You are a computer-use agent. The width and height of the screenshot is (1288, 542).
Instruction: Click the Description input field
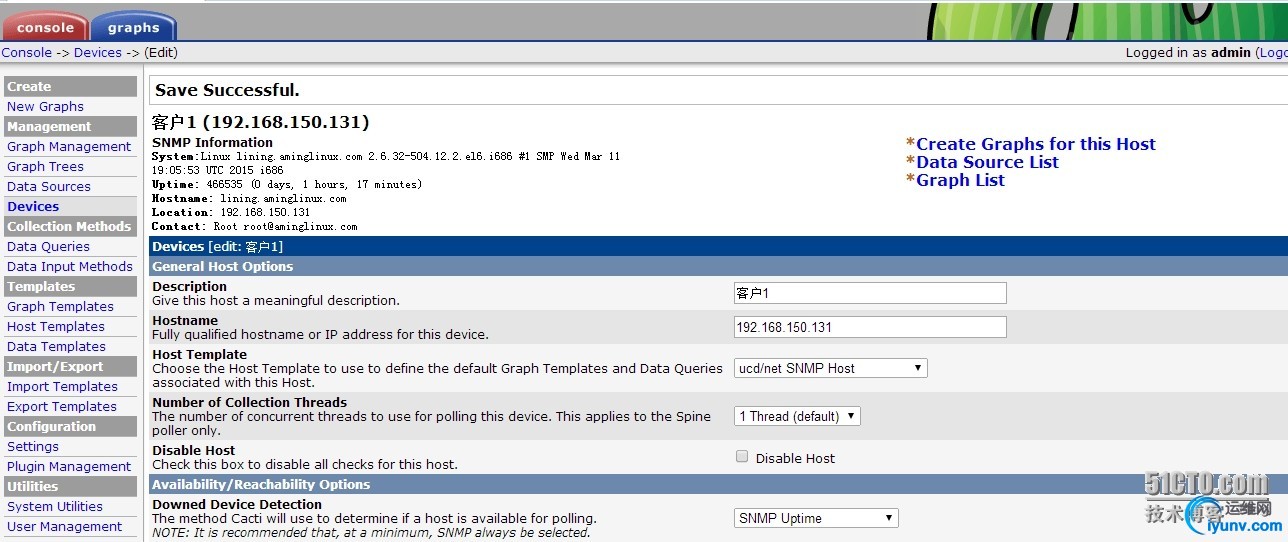pos(870,293)
